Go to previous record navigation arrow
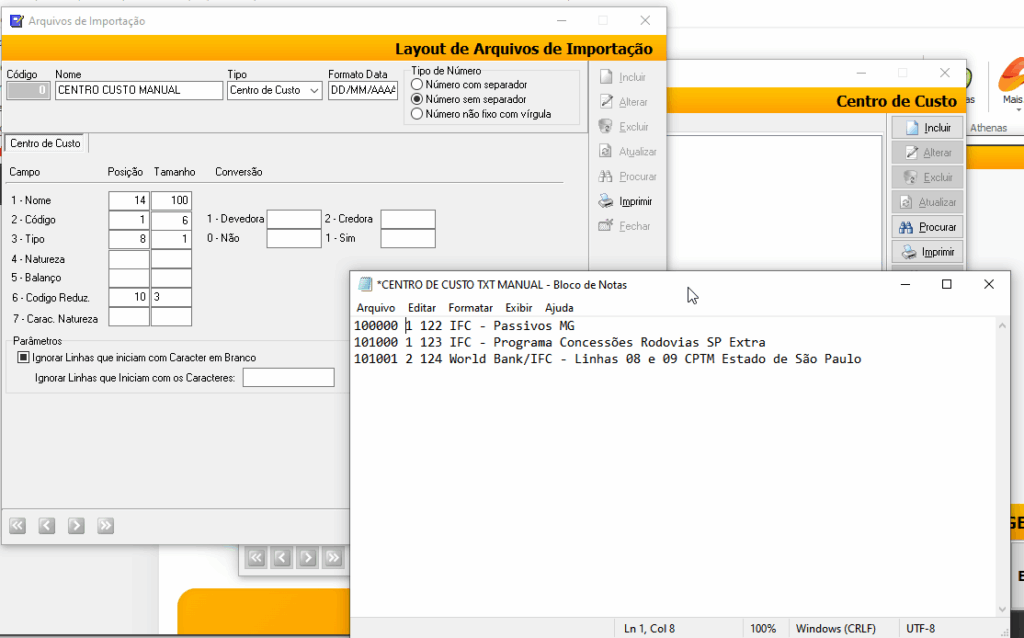This screenshot has width=1024, height=638. click(46, 526)
